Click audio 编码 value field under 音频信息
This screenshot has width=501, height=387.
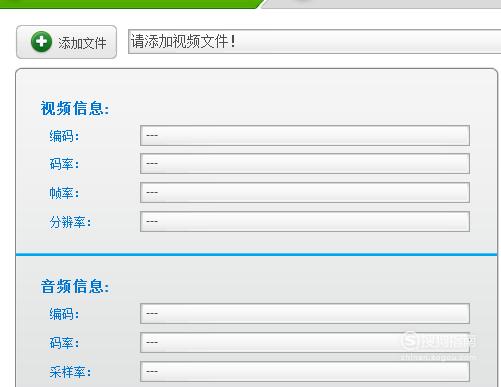tap(305, 313)
